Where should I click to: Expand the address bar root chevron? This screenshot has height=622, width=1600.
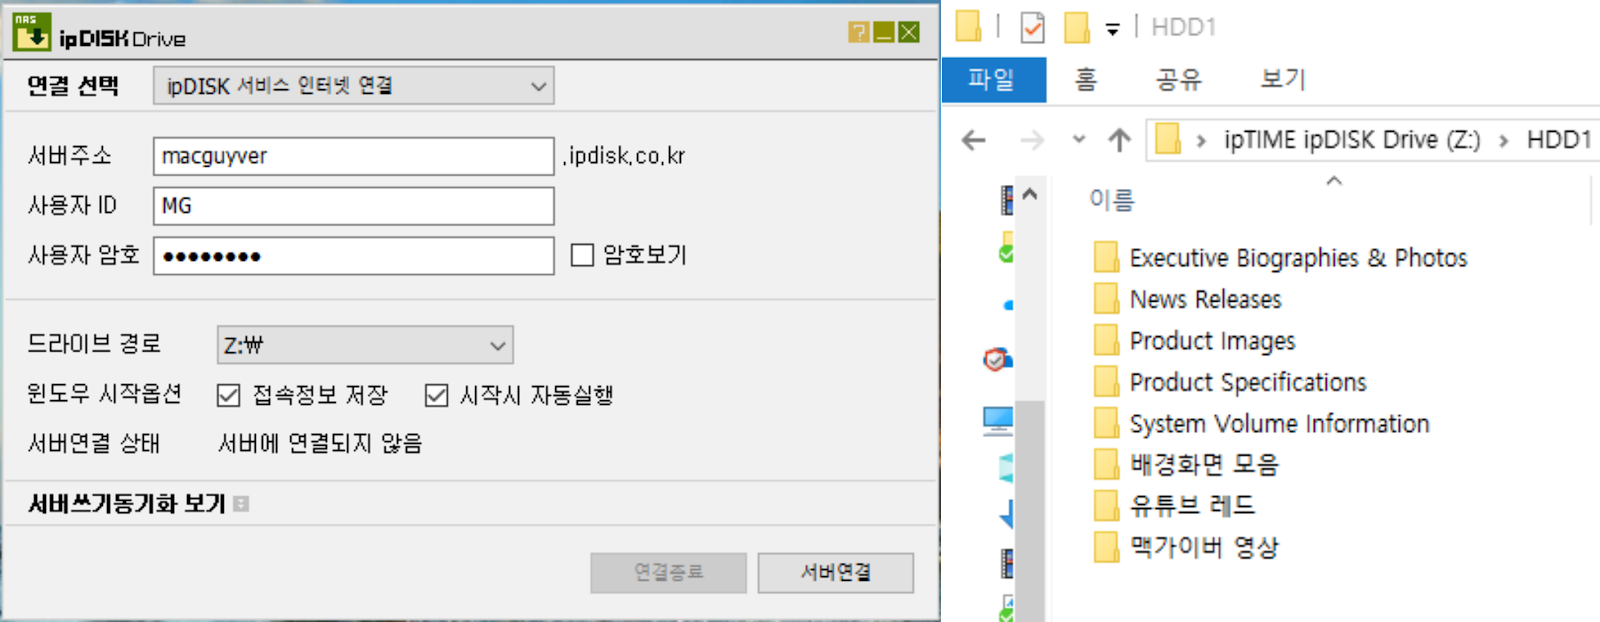(x=1201, y=141)
